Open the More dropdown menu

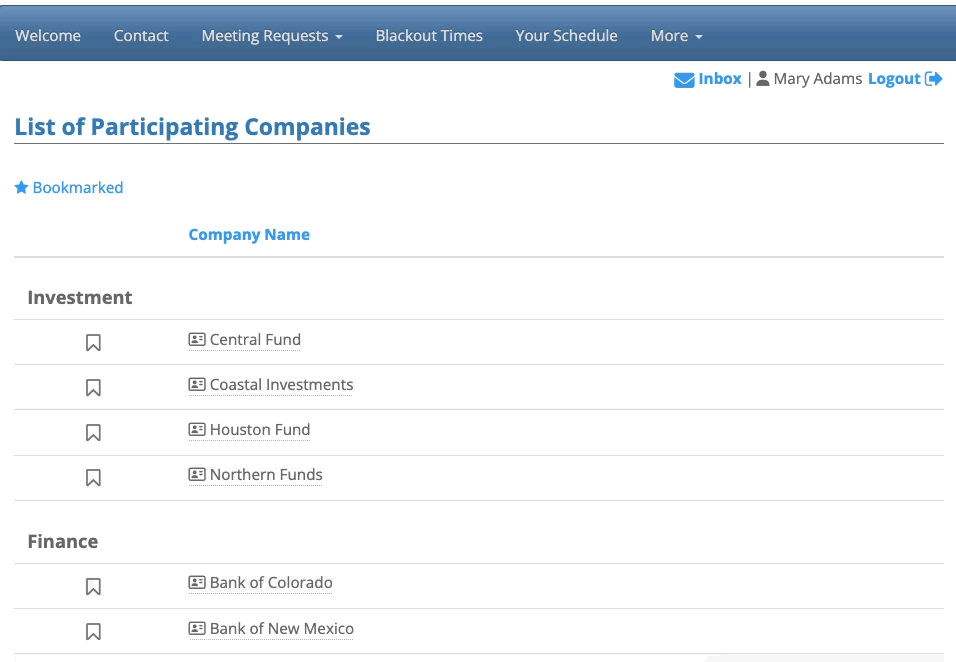coord(676,36)
